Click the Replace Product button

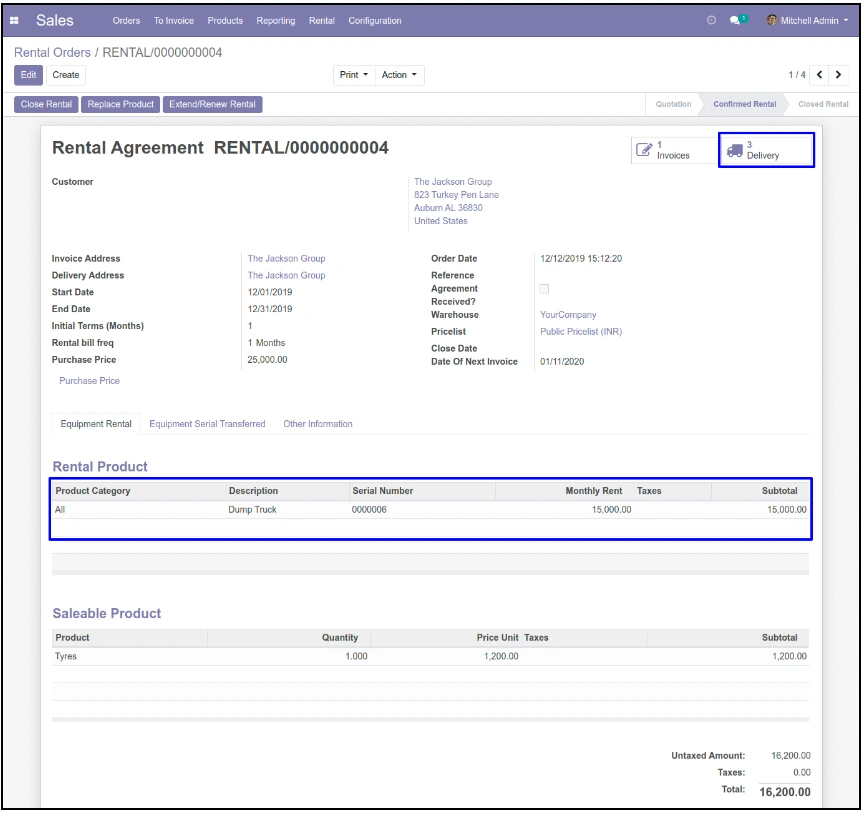click(x=120, y=104)
